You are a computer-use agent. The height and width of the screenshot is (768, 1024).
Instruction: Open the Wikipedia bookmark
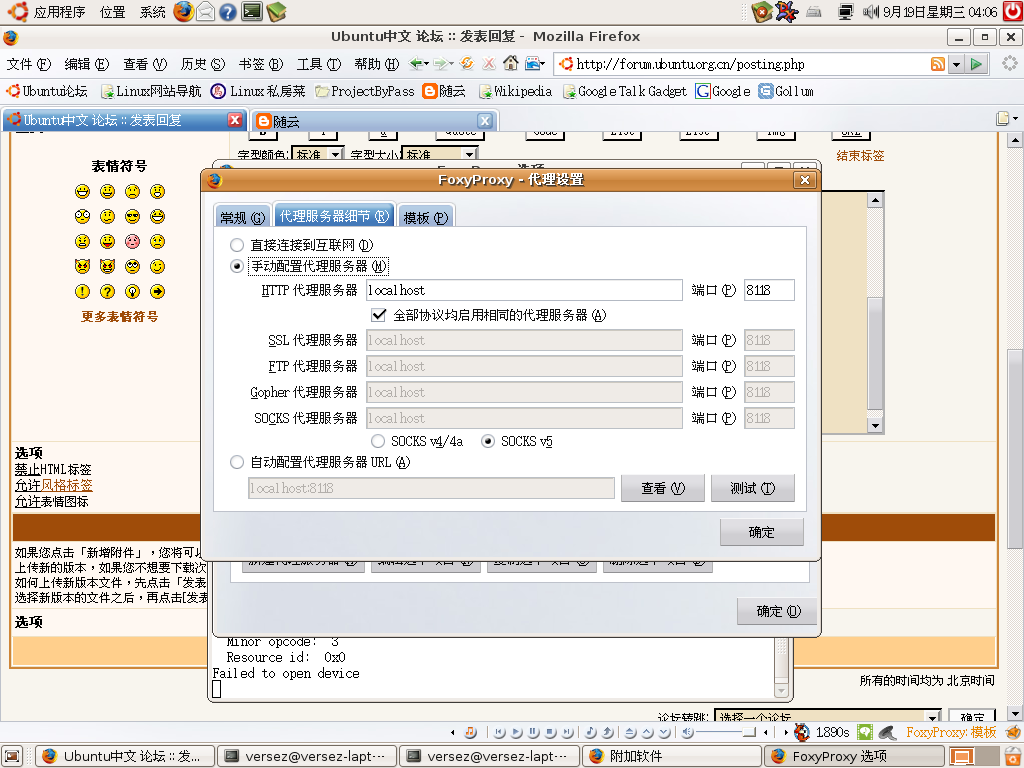[515, 91]
